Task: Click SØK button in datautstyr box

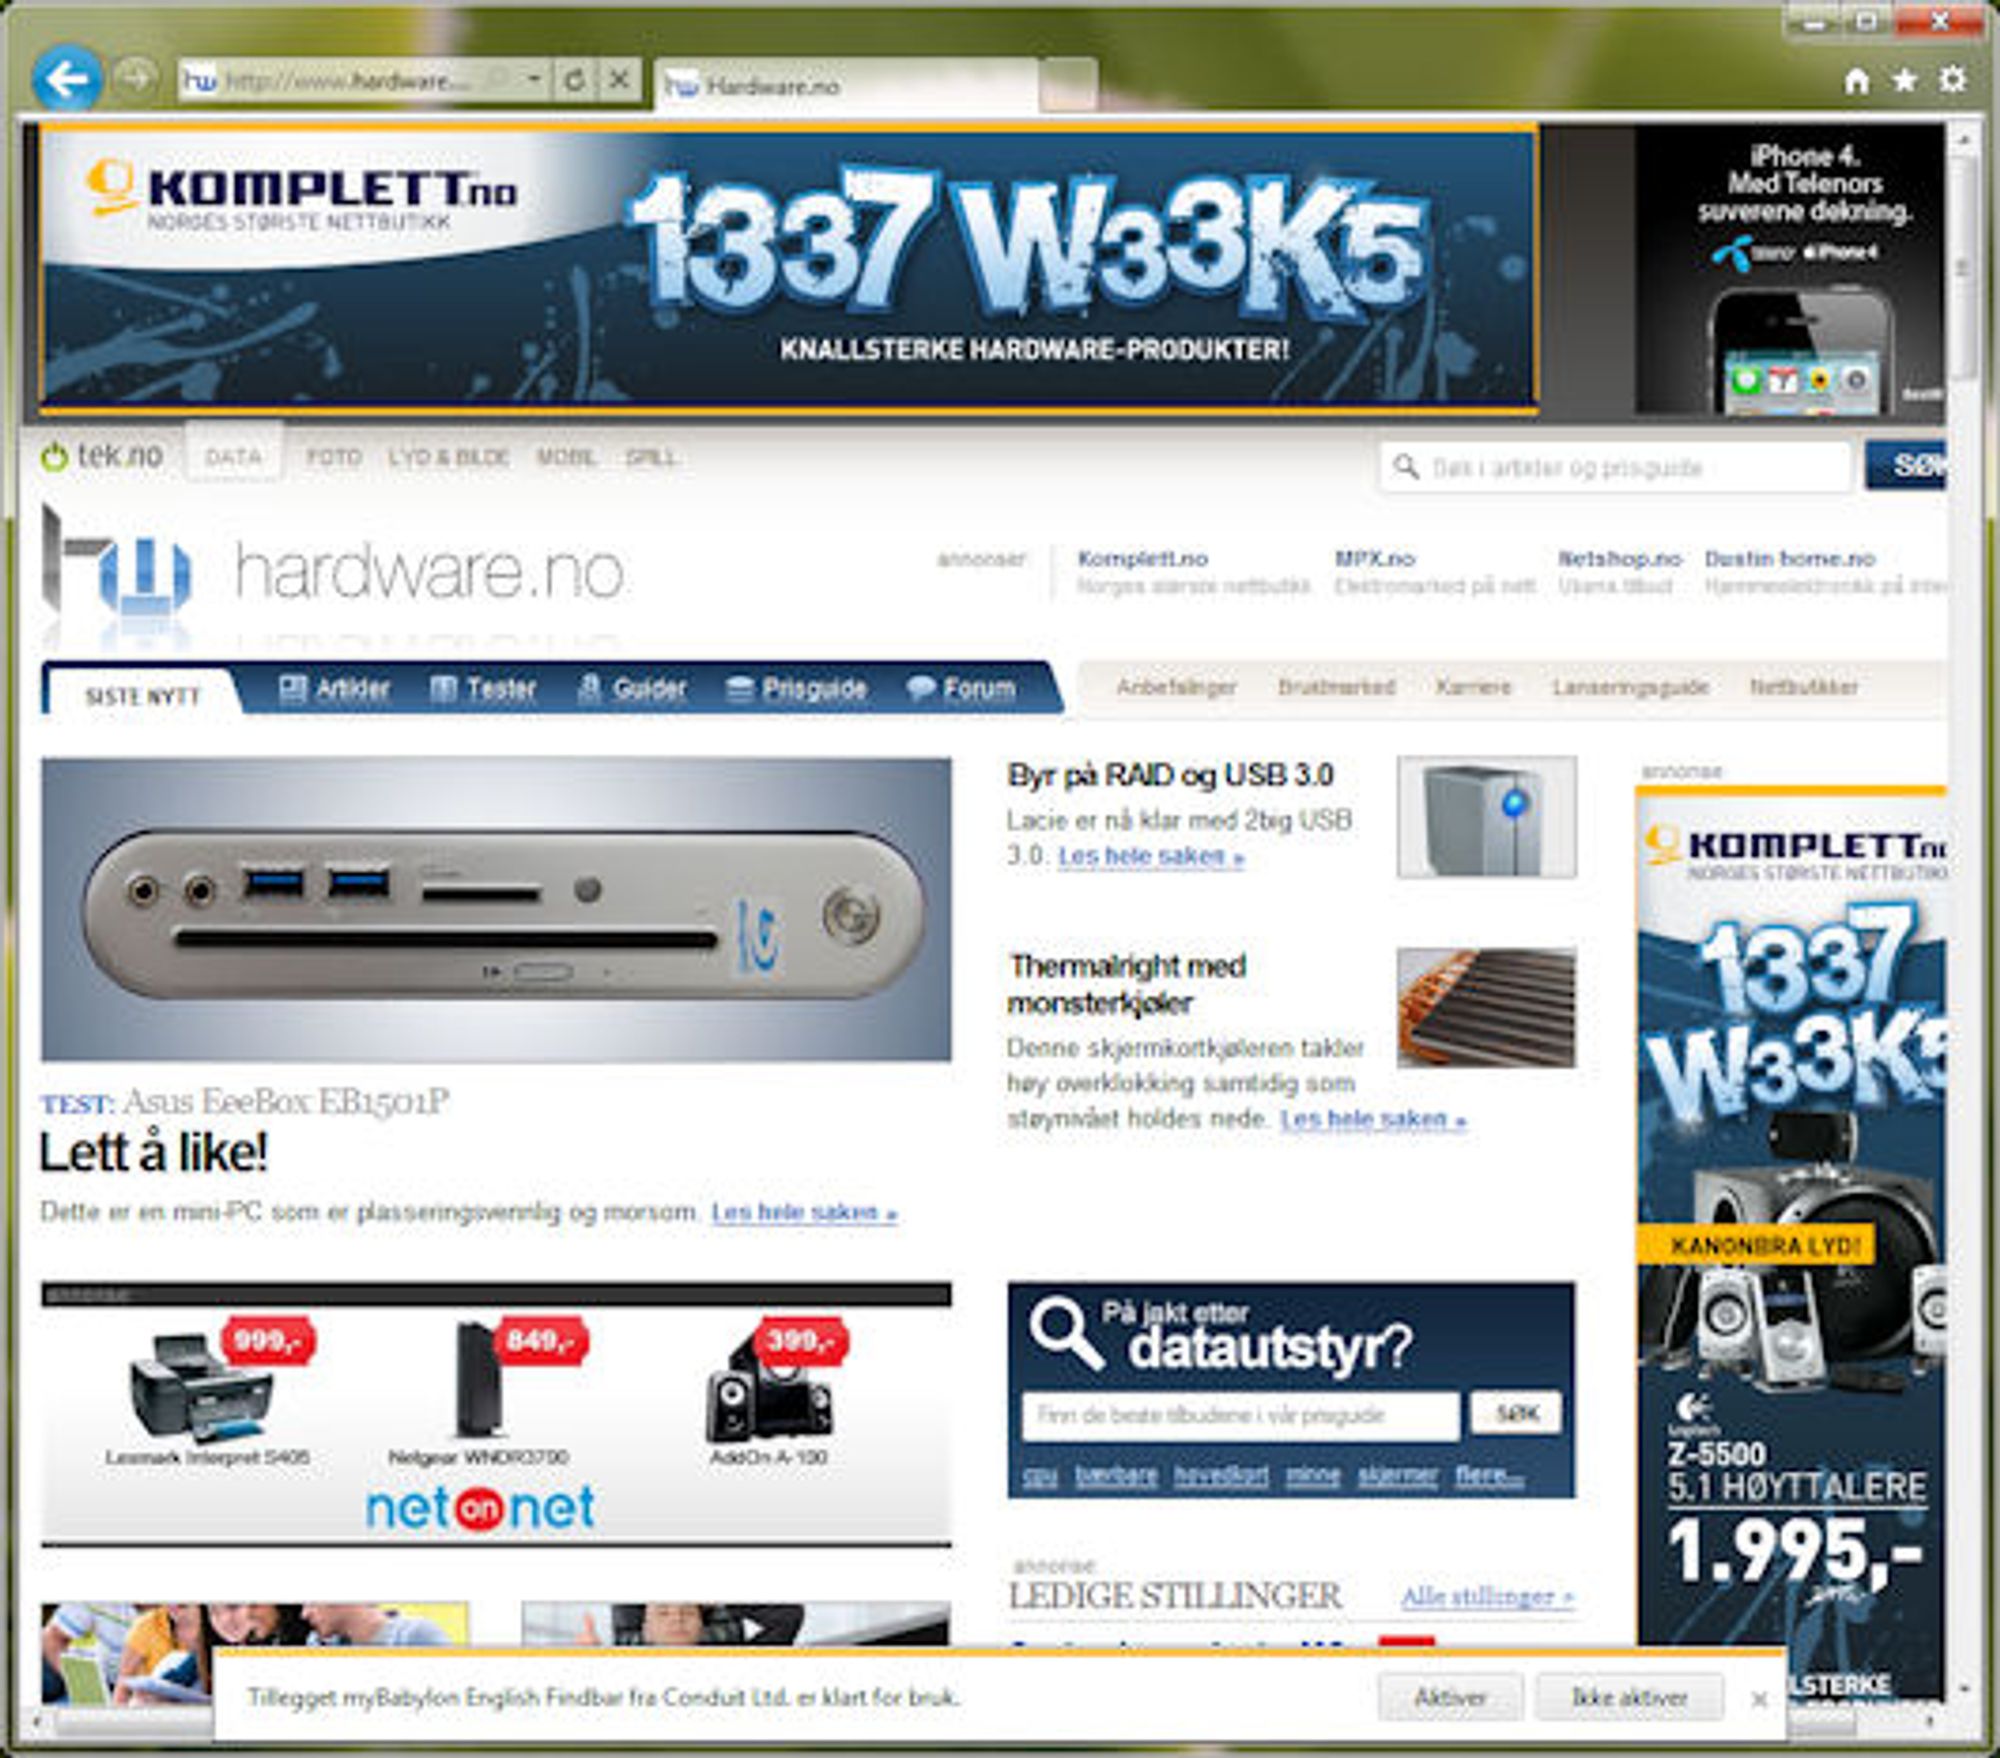Action: 1516,1413
